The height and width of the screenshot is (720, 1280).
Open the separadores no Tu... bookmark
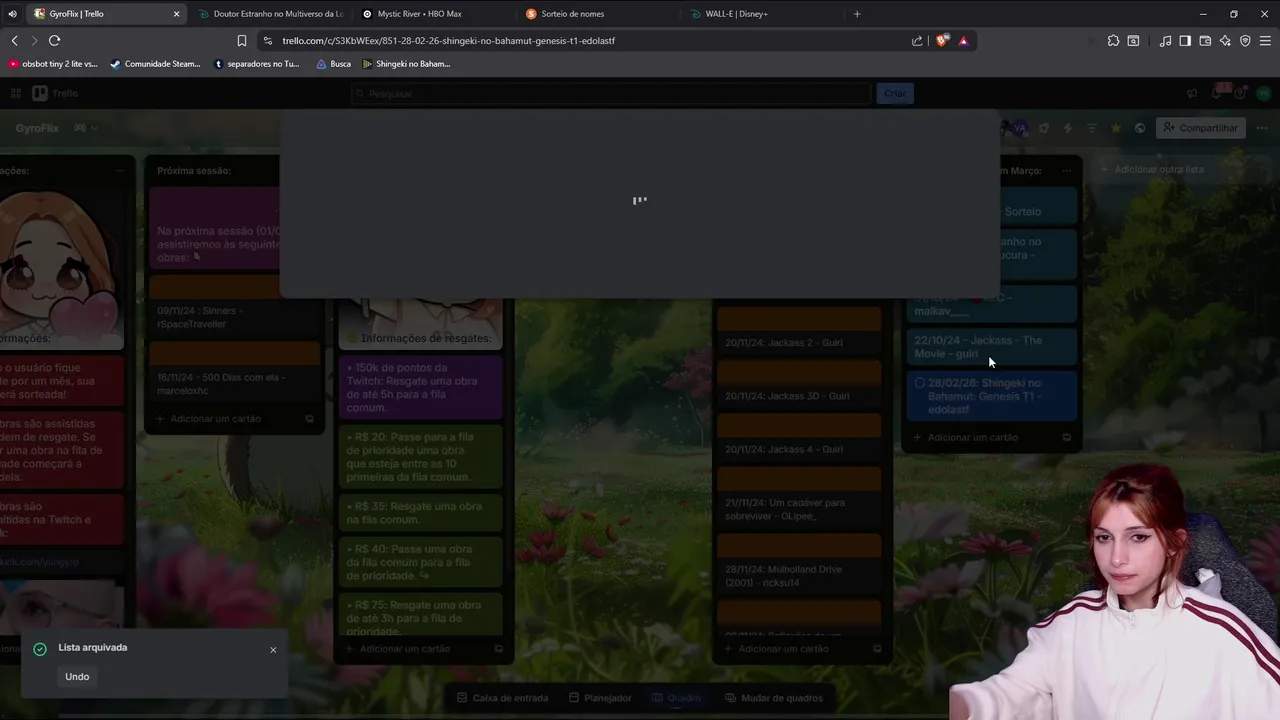257,64
